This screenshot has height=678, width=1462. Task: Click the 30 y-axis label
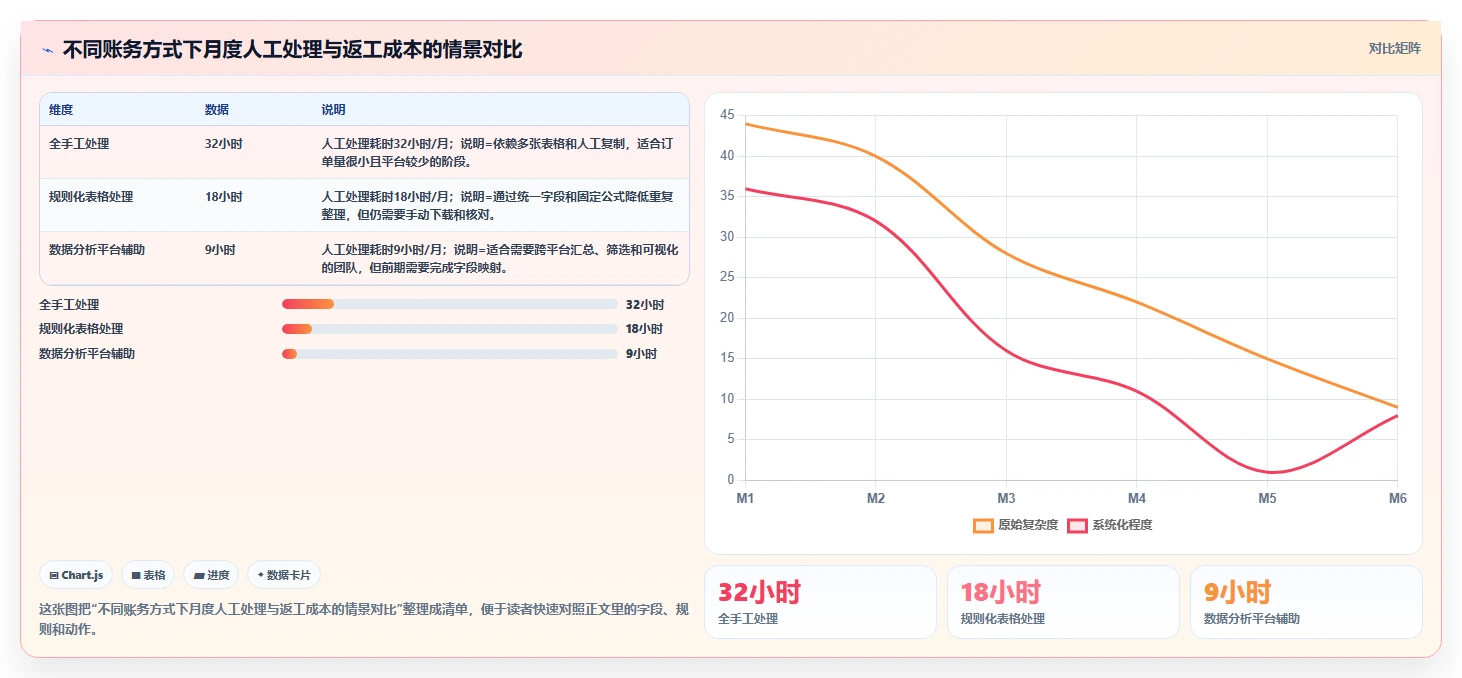[x=727, y=237]
